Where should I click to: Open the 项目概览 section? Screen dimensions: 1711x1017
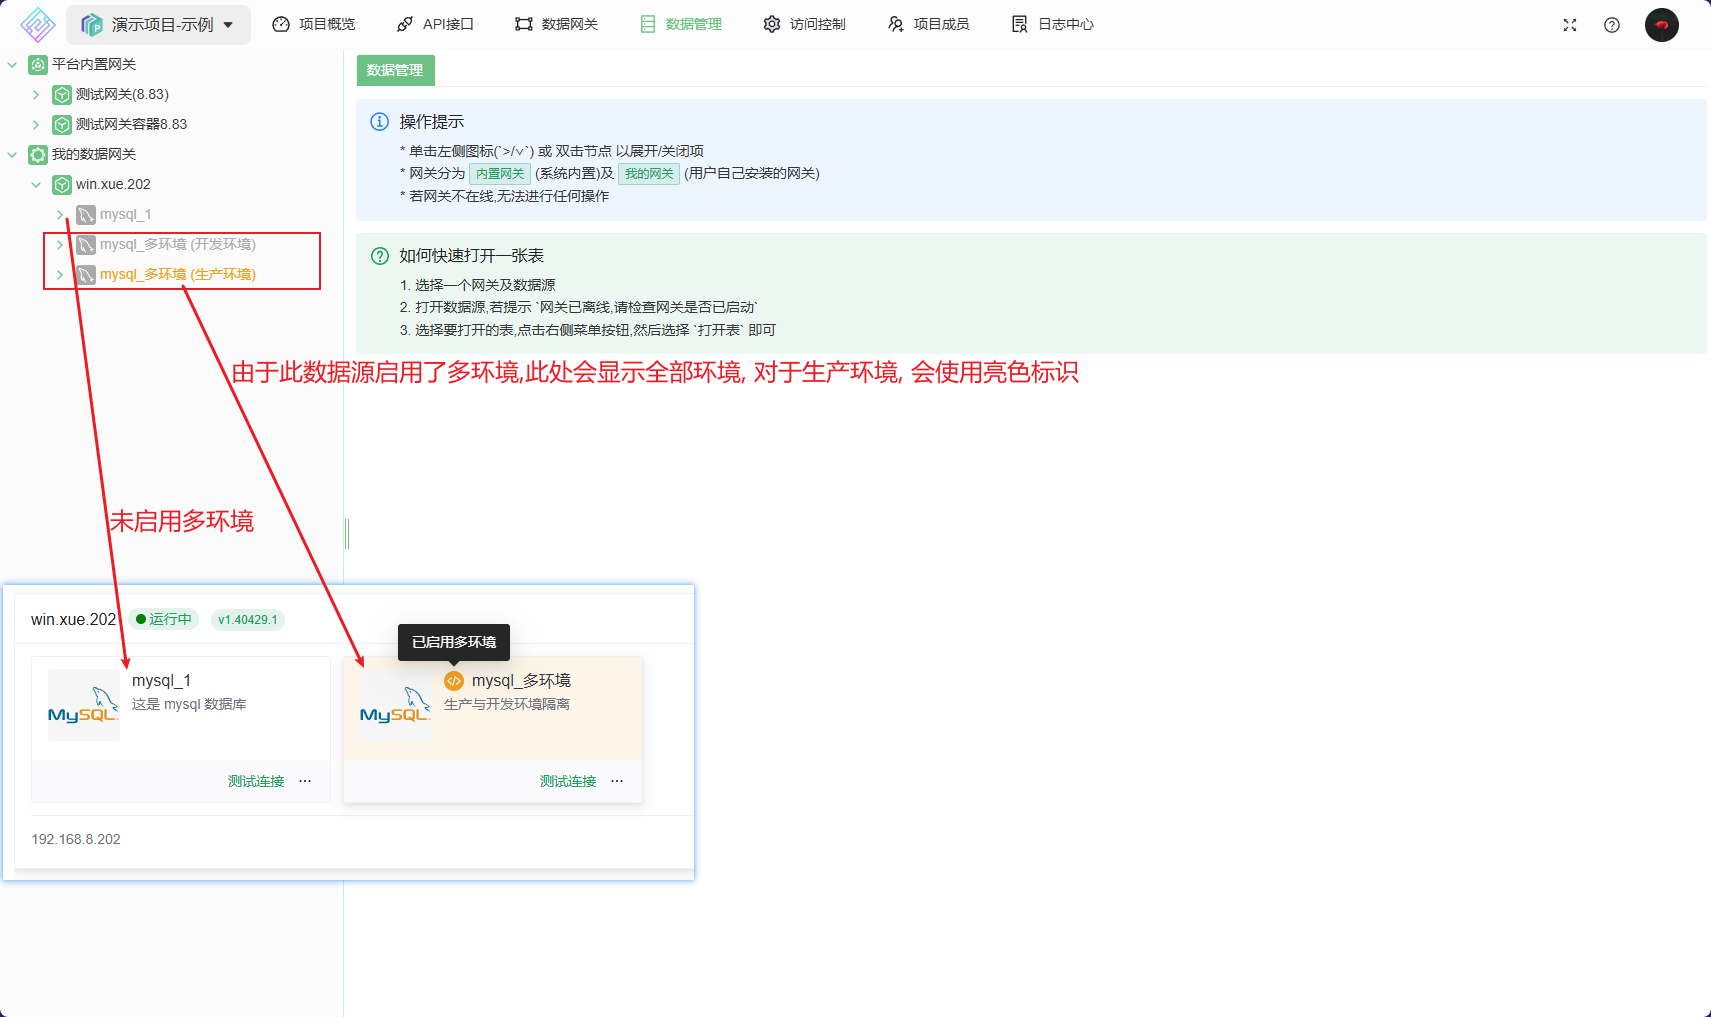(x=314, y=23)
